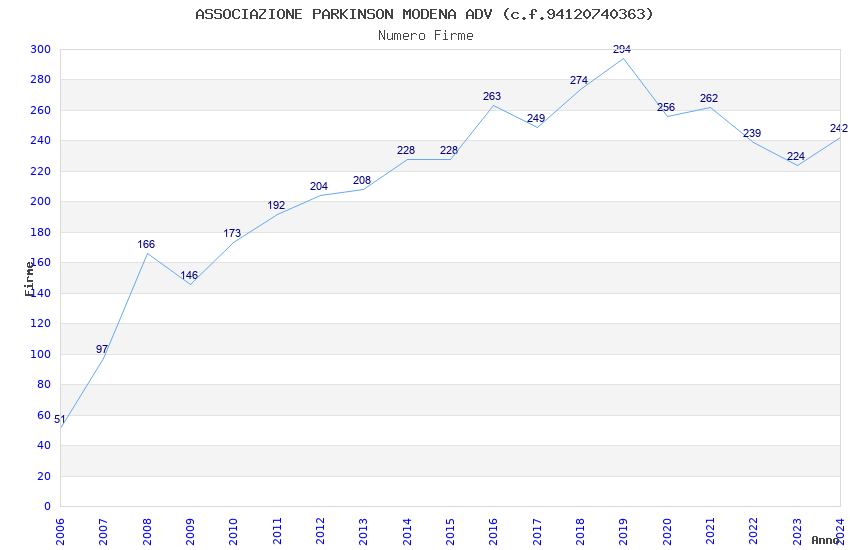Click the chart title ASSOCIAZIONE PARKINSON MODENA ADV
Viewport: 850px width, 550px height.
click(424, 14)
